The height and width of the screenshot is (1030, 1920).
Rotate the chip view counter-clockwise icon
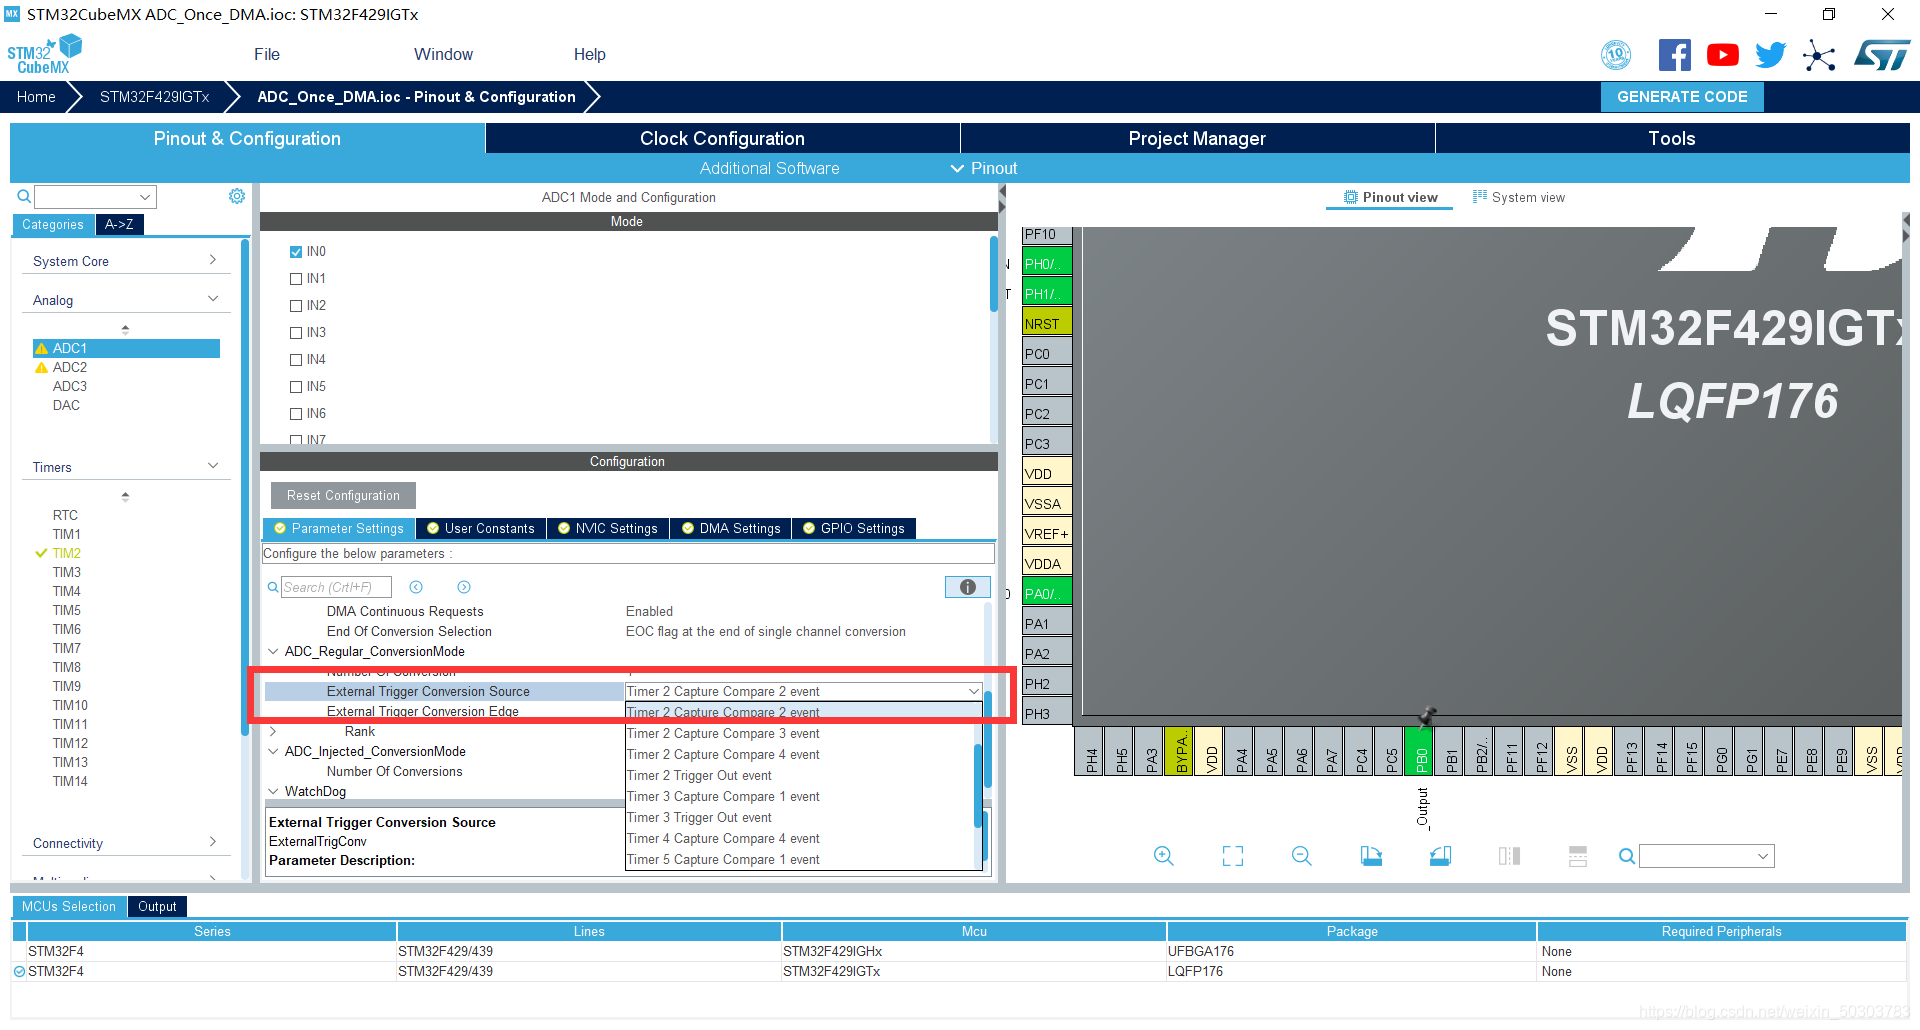click(x=1440, y=856)
